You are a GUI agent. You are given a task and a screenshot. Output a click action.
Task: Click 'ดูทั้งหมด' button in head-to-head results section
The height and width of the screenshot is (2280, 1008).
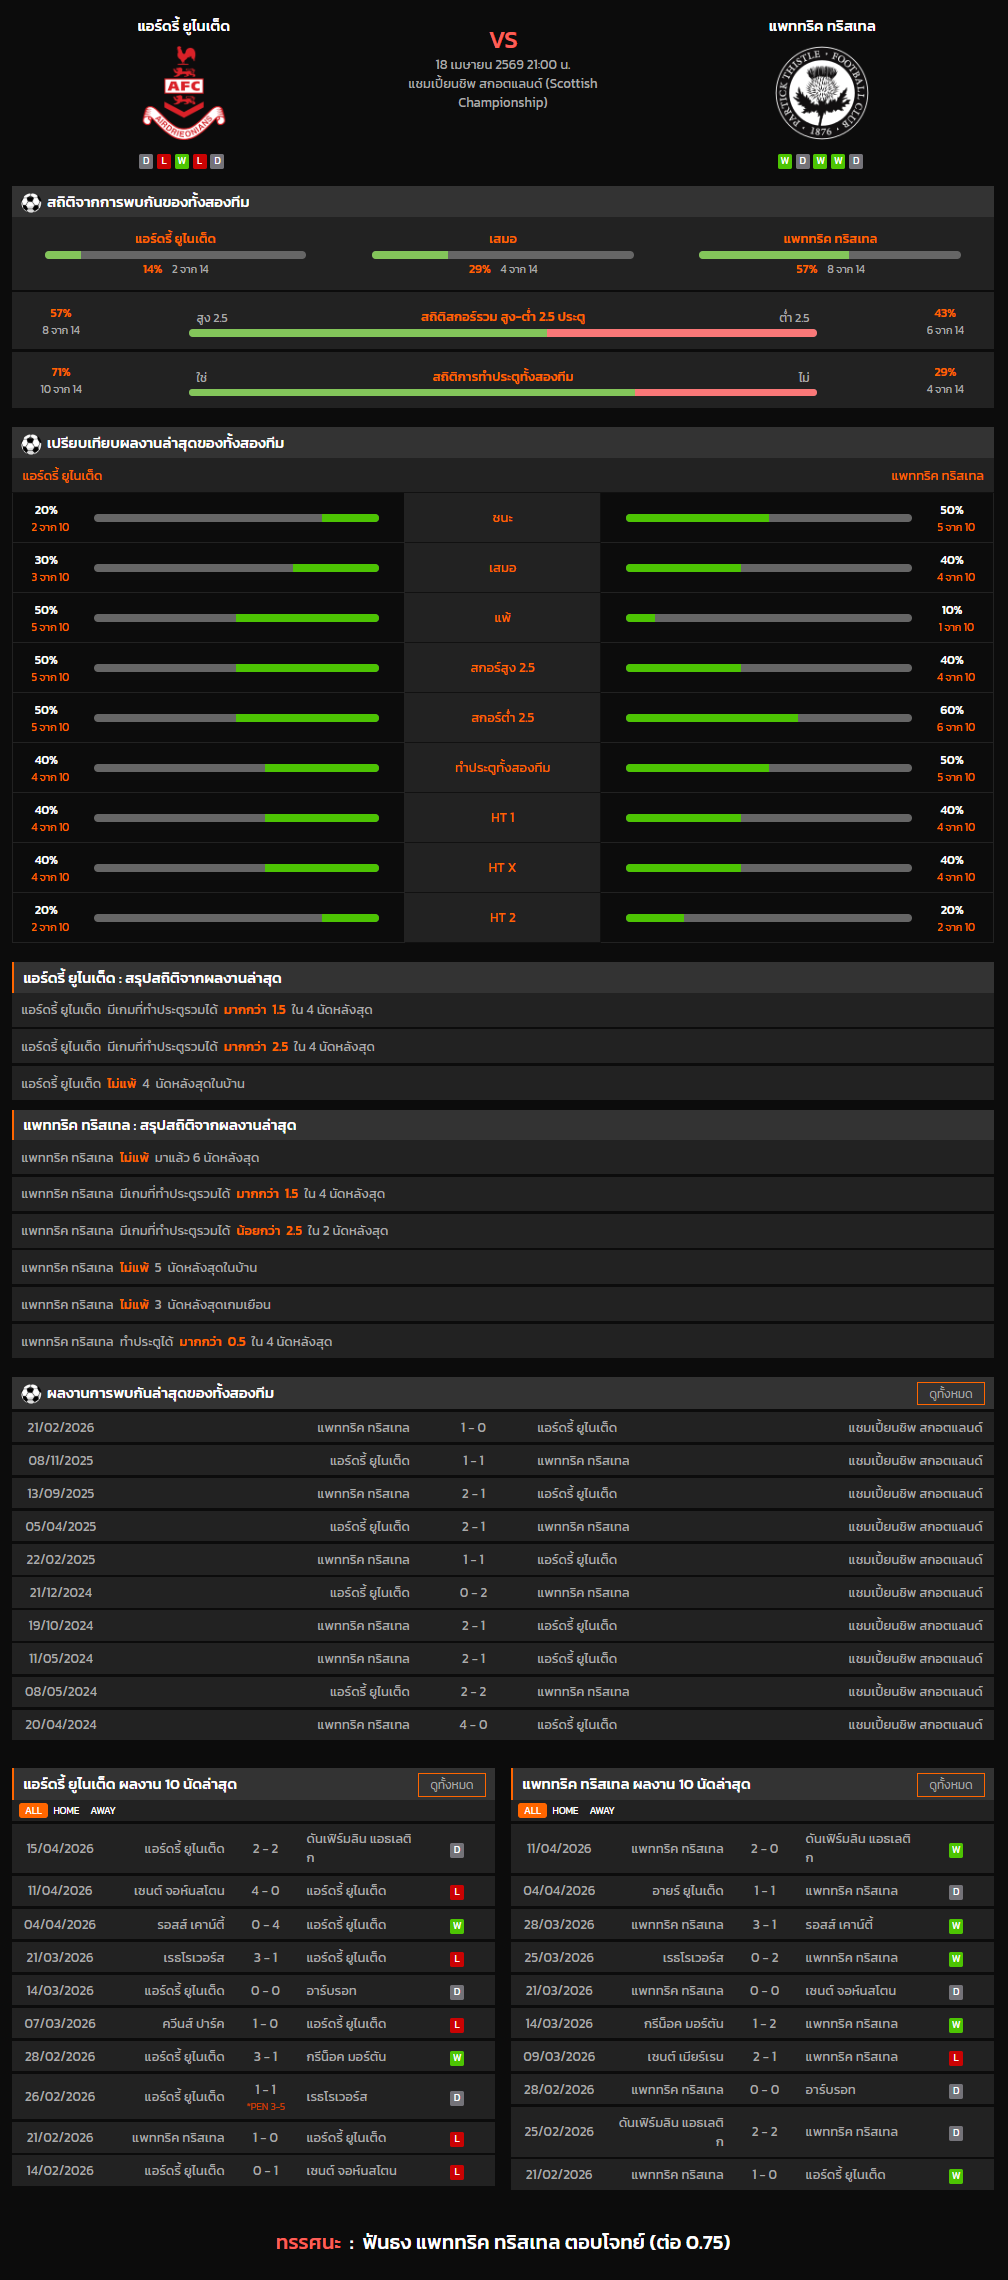[x=950, y=1394]
